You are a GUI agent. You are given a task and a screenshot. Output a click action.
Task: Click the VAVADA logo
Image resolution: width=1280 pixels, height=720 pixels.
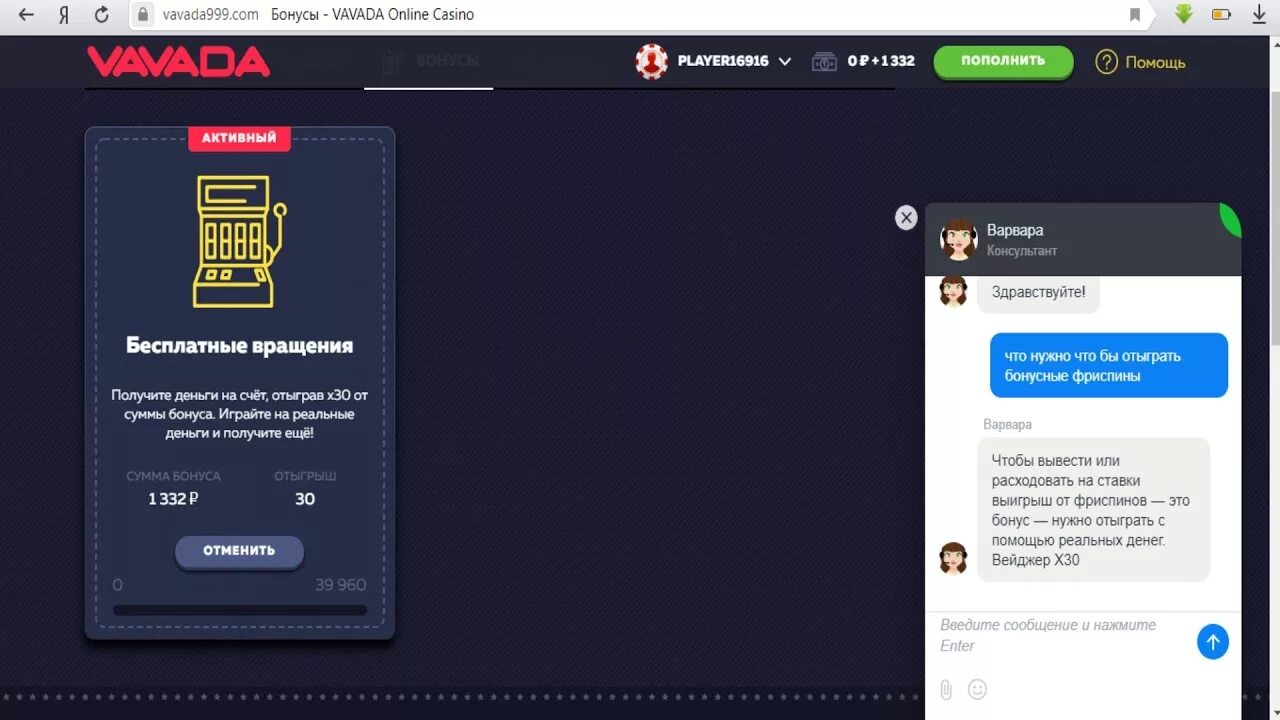pos(178,61)
